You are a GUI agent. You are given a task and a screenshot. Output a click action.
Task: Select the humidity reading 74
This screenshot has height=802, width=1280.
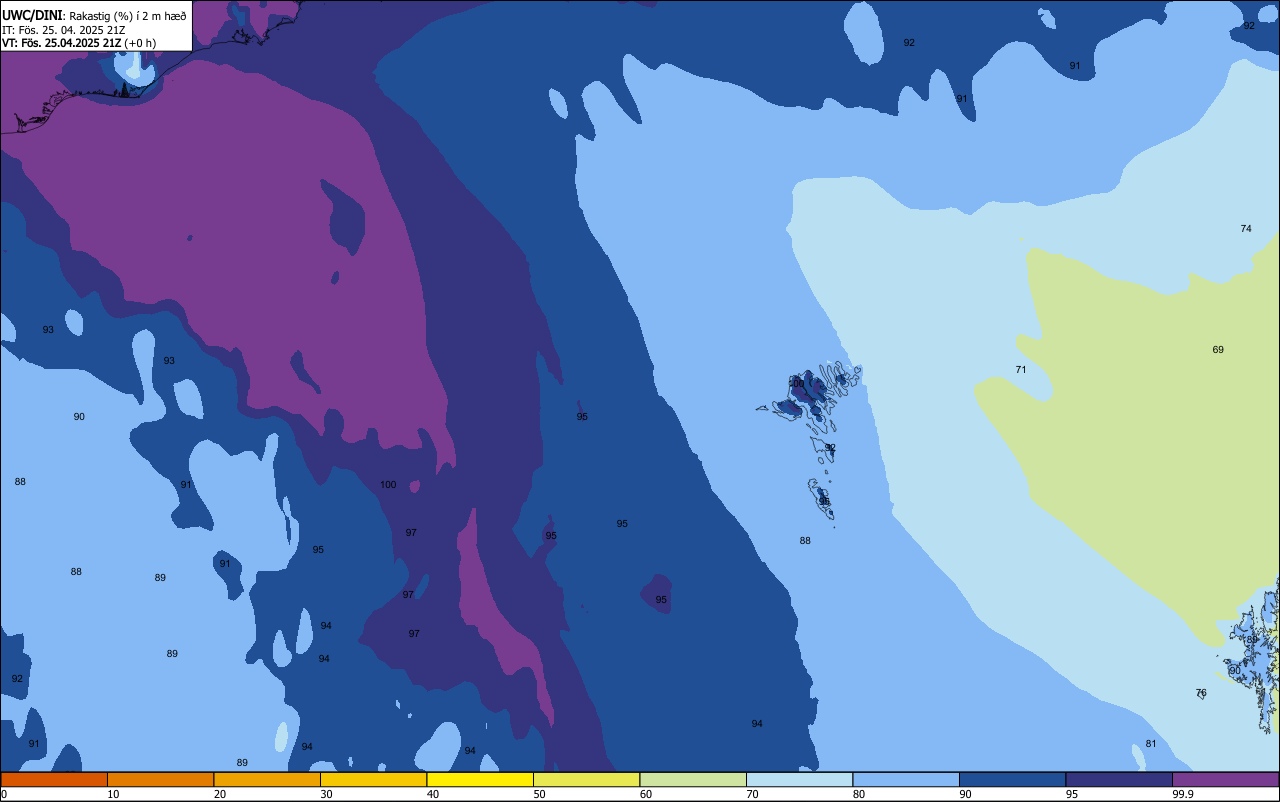(1246, 229)
